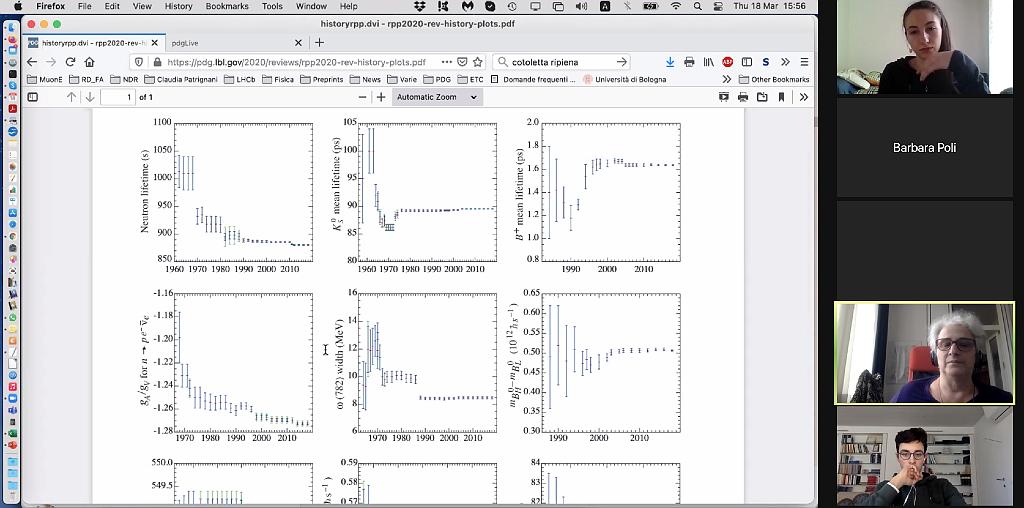Open the Adblock Plus extension
Viewport: 1024px width, 508px height.
[728, 62]
